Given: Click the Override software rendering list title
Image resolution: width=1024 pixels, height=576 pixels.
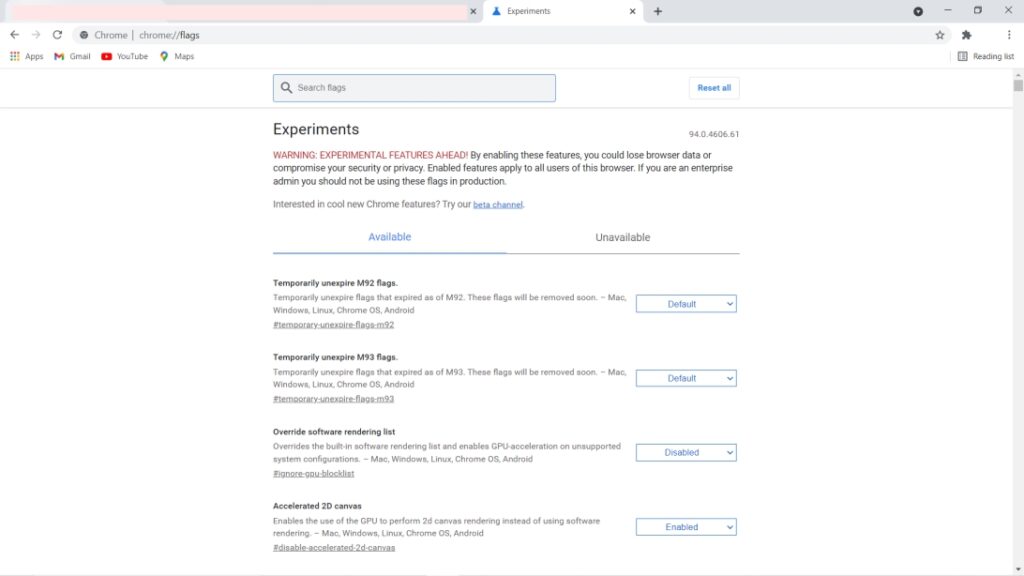Looking at the screenshot, I should pos(334,432).
